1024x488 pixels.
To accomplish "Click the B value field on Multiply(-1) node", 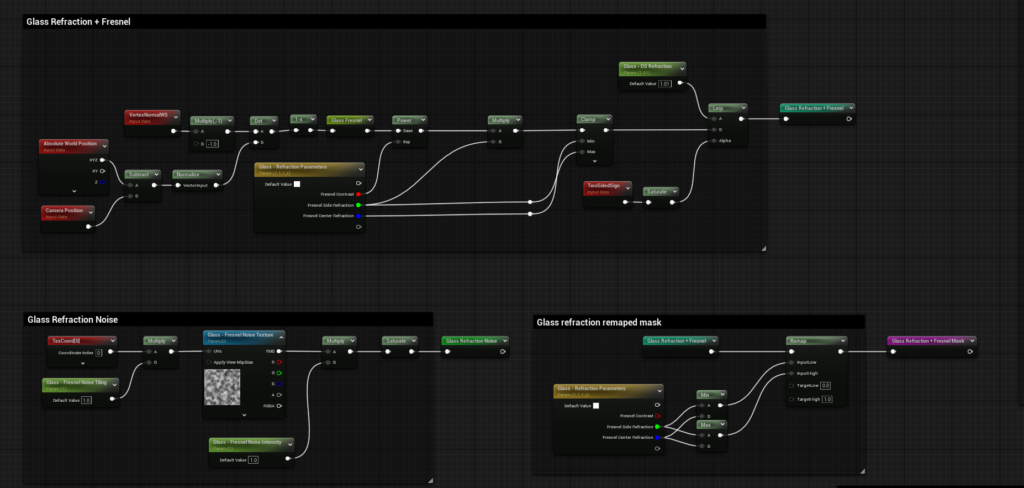I will (x=212, y=144).
